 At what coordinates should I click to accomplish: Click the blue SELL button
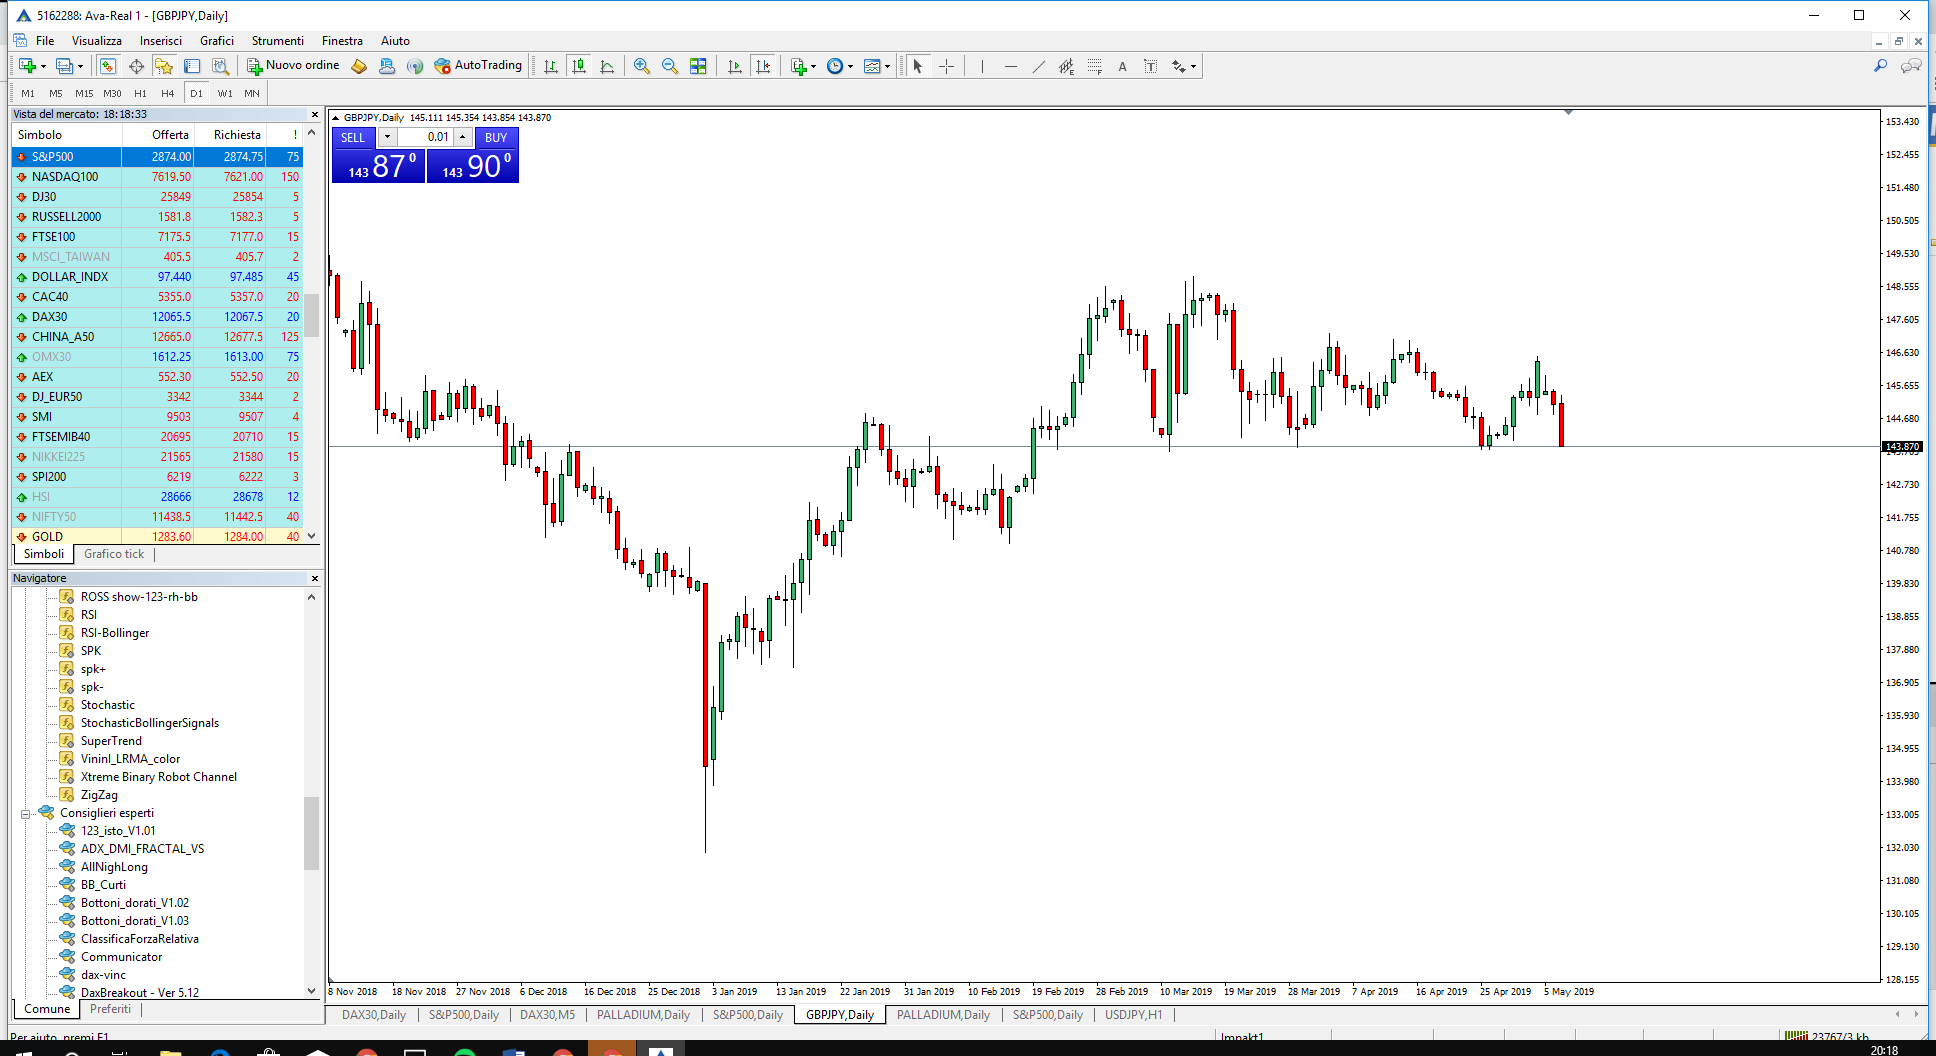point(353,137)
